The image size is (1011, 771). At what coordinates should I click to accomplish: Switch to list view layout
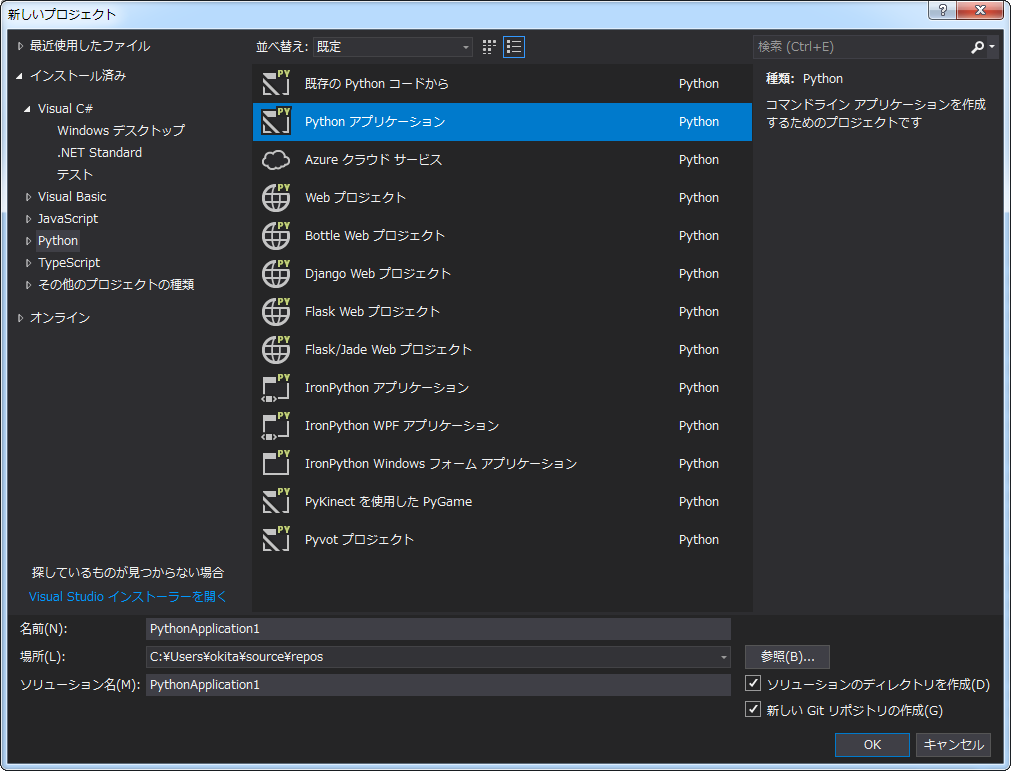point(514,47)
